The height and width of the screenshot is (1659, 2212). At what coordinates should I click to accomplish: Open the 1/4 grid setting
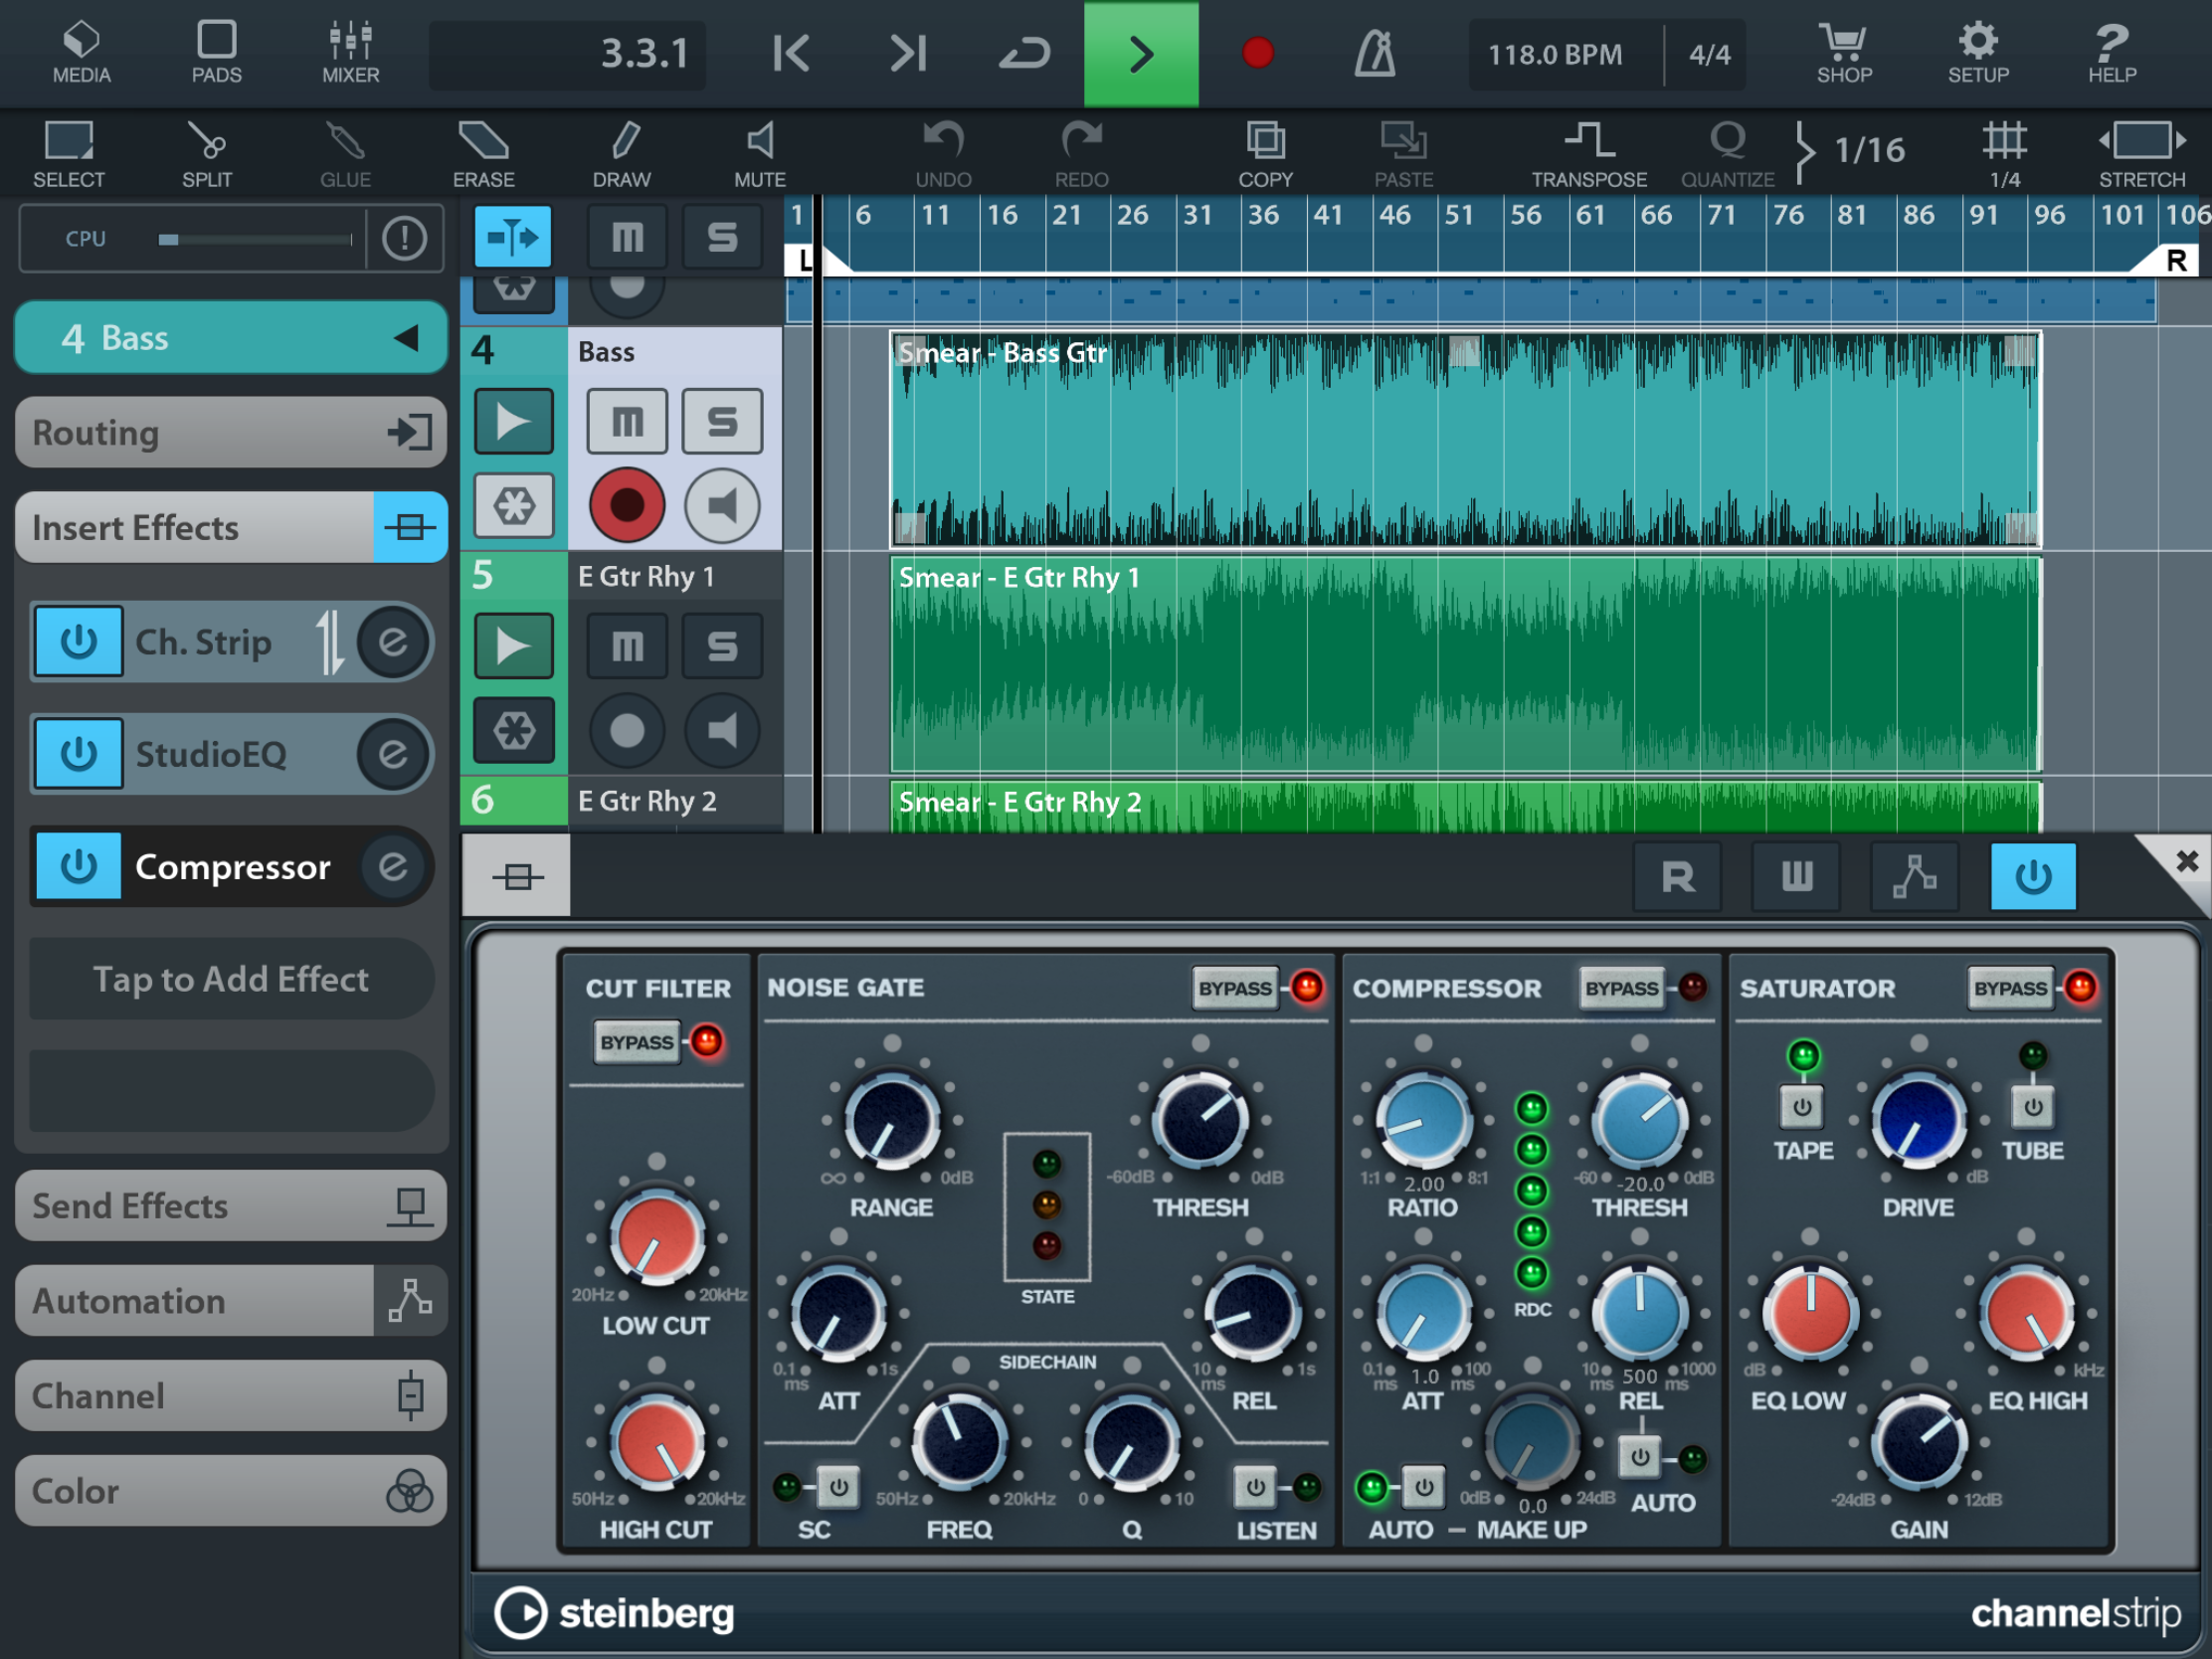pos(2005,153)
